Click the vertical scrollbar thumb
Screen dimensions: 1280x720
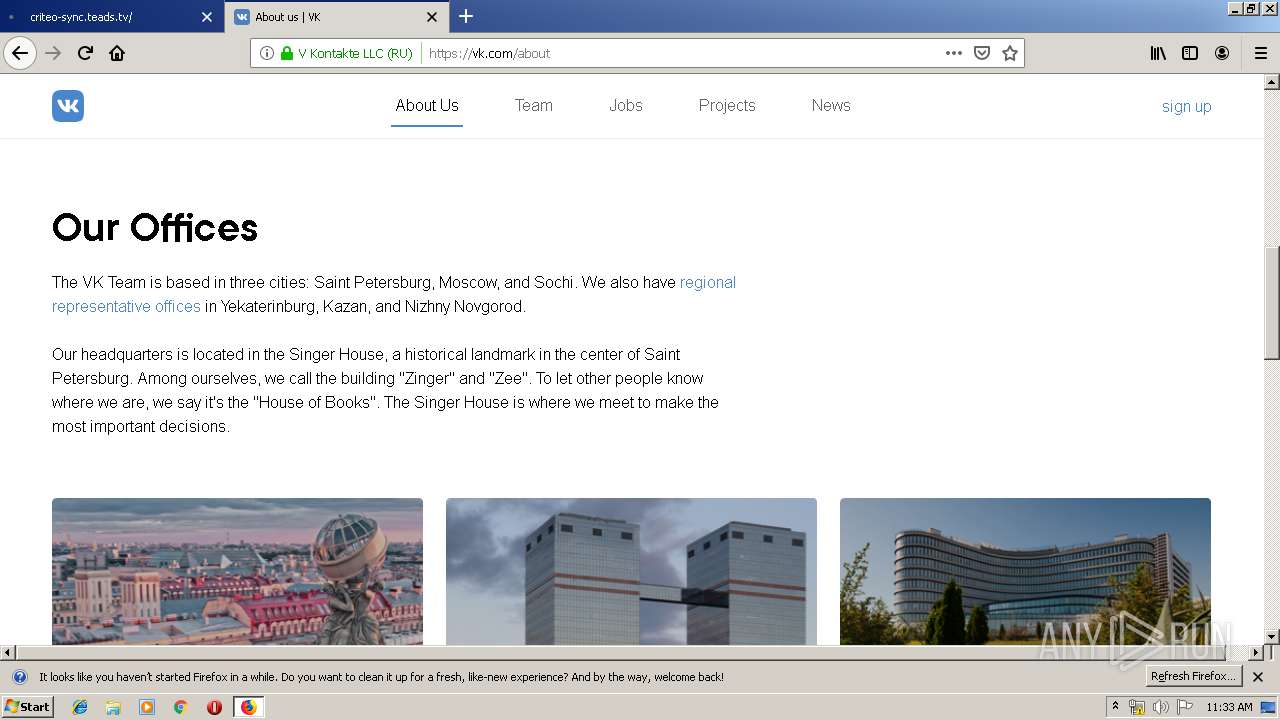coord(1272,304)
